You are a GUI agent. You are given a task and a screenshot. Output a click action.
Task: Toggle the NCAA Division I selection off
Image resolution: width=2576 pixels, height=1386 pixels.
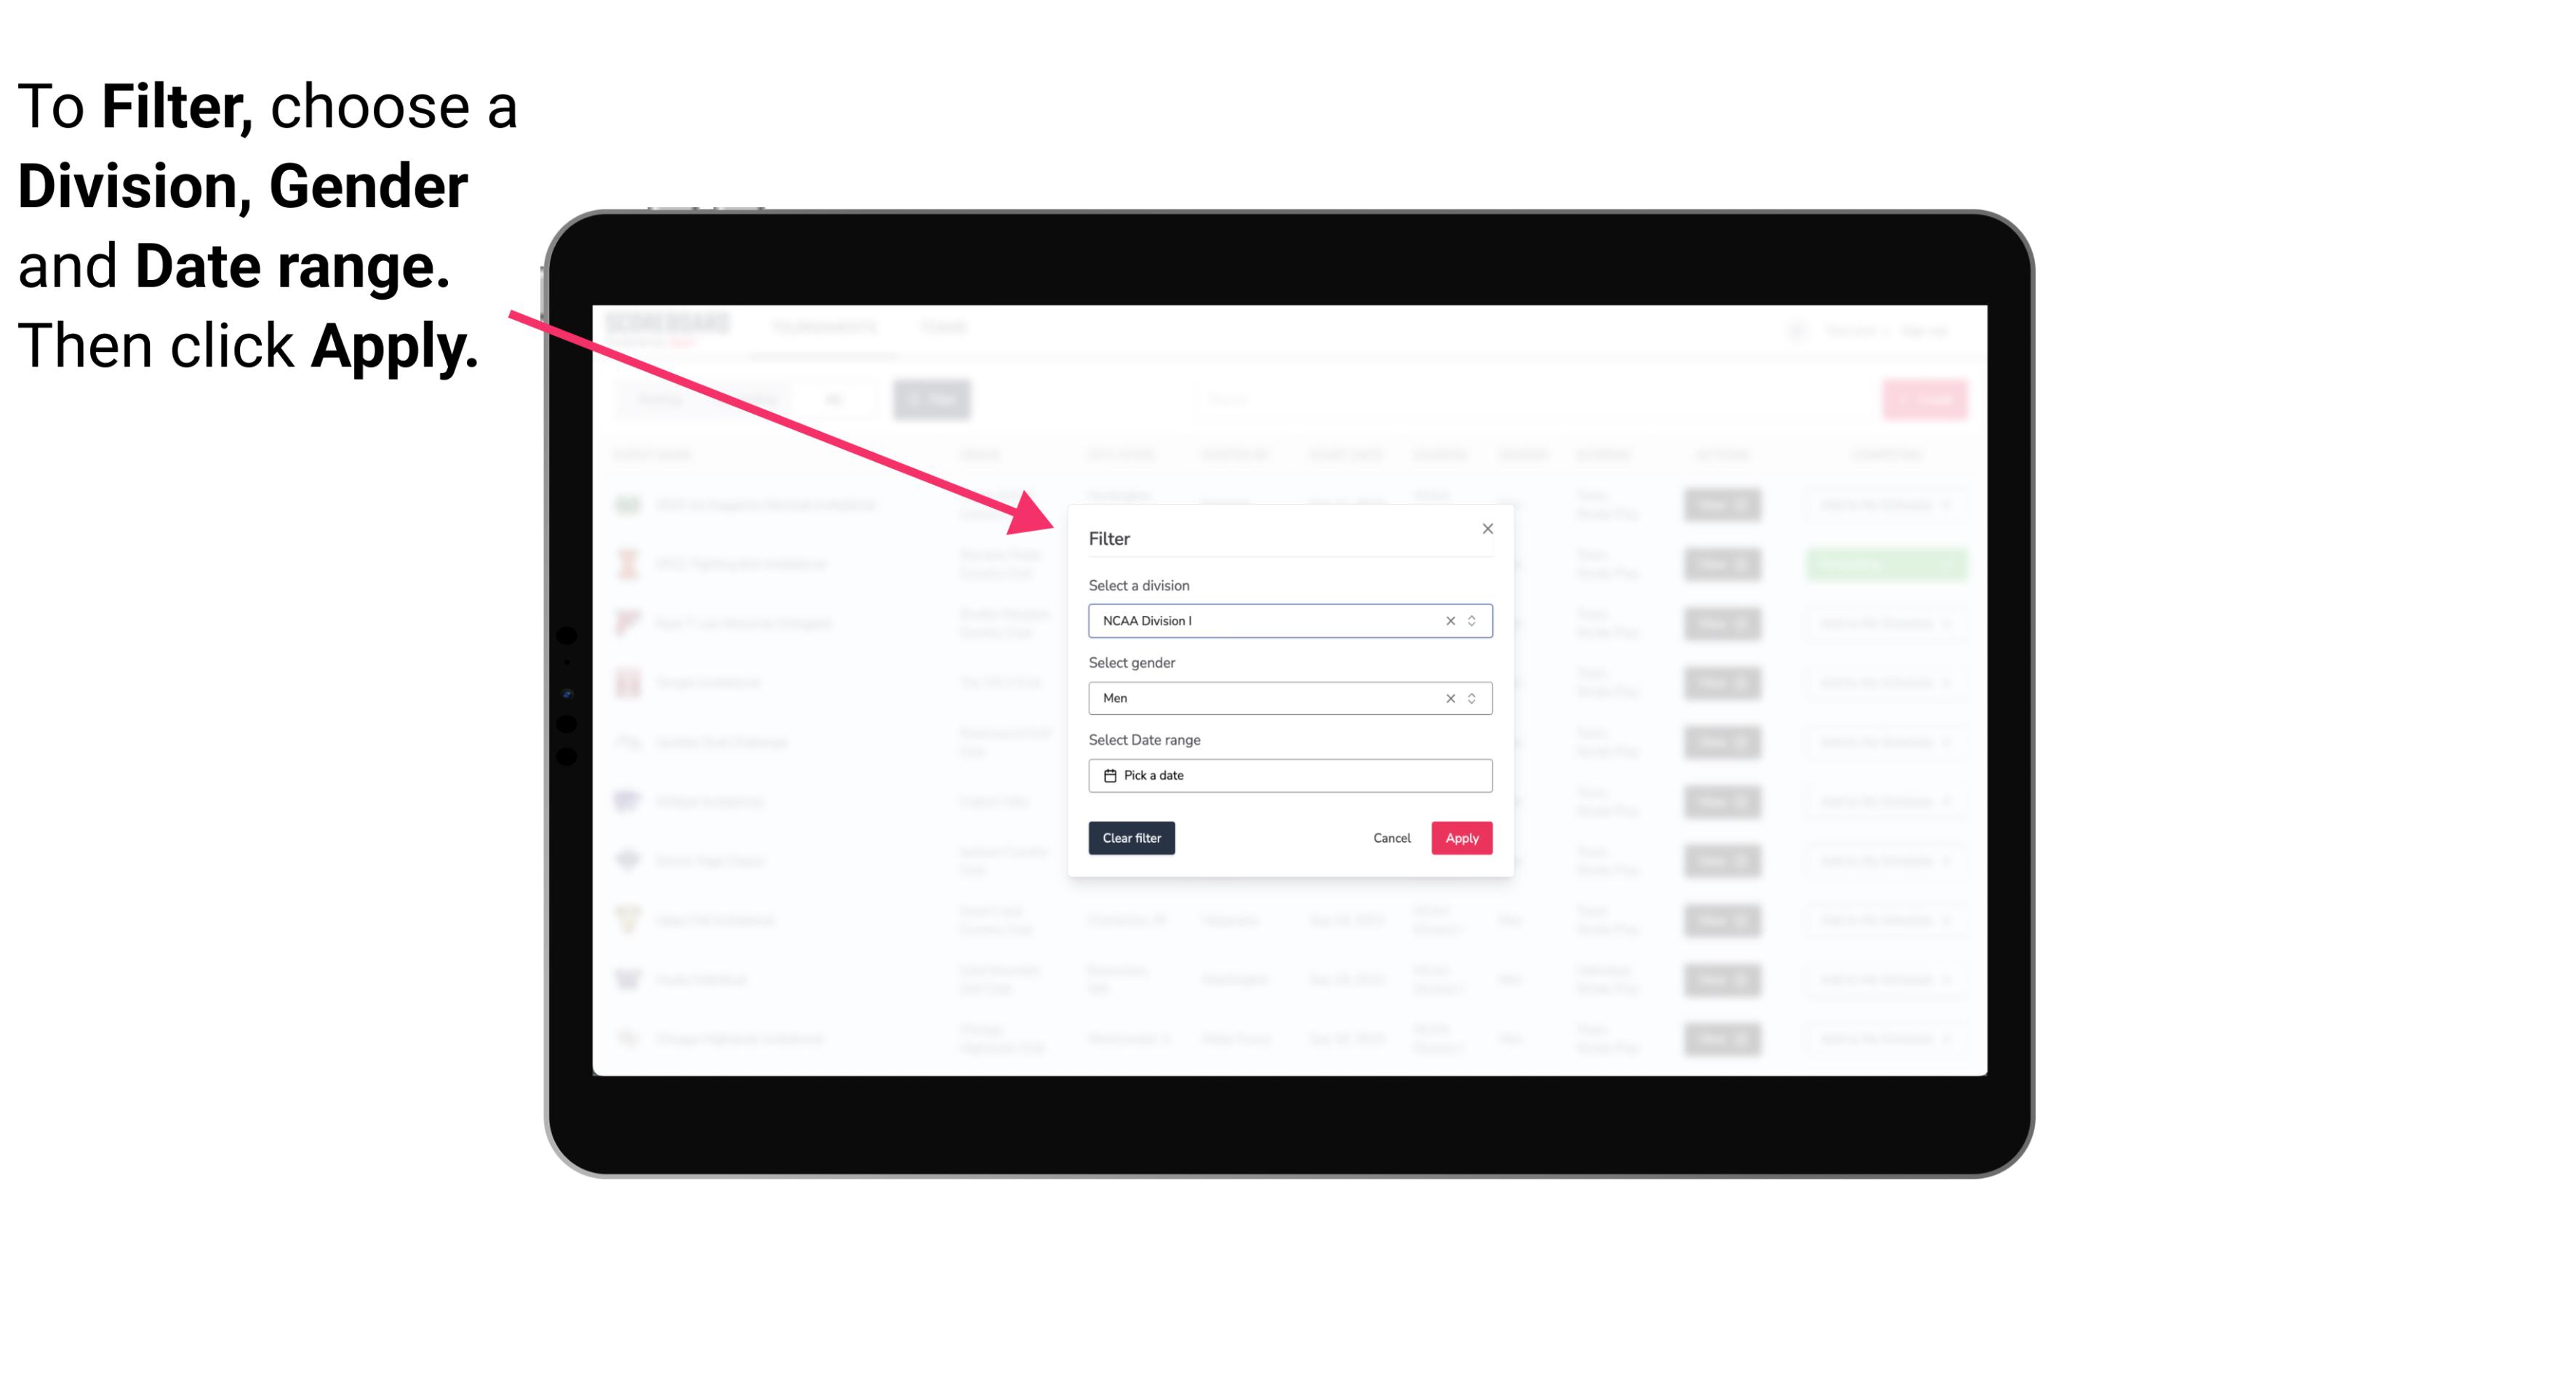click(x=1447, y=620)
